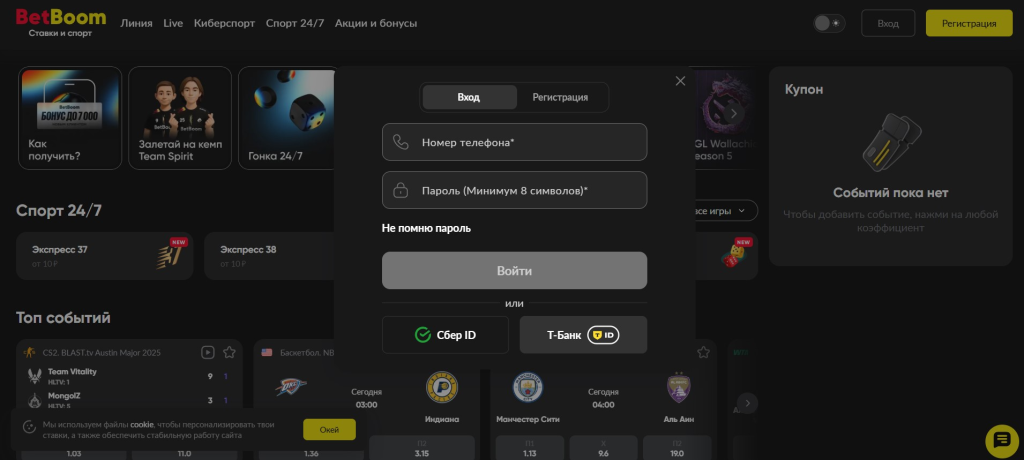Click the yellow Регистрация header button
The width and height of the screenshot is (1024, 460).
(969, 23)
